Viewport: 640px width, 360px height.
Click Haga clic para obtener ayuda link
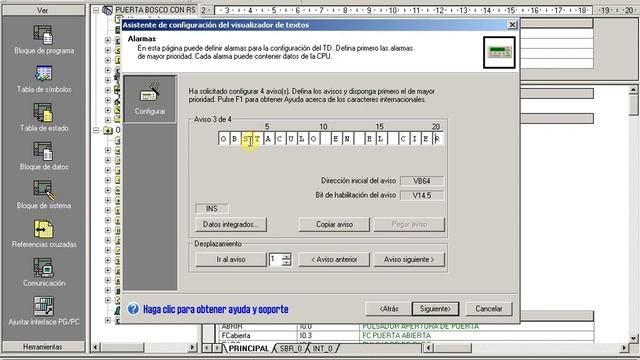[x=216, y=309]
